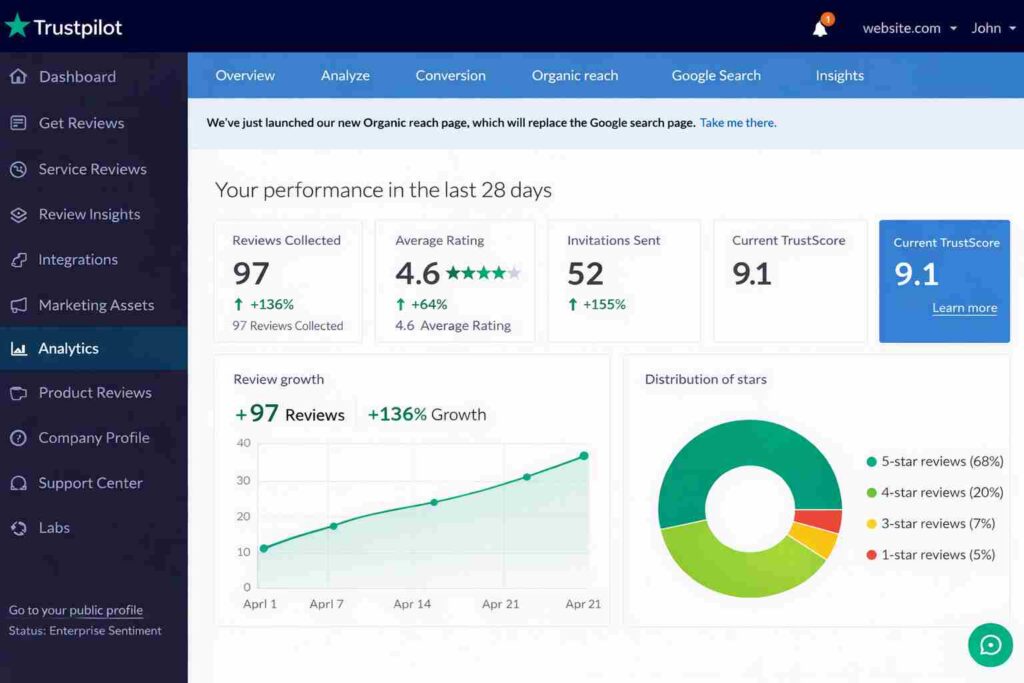Click the Analytics bar-chart icon
The image size is (1024, 683).
20,348
